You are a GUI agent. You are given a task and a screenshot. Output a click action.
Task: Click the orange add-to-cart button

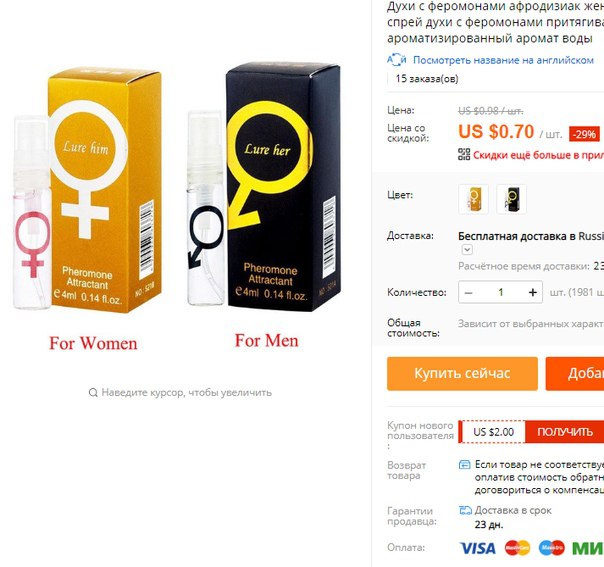click(575, 374)
